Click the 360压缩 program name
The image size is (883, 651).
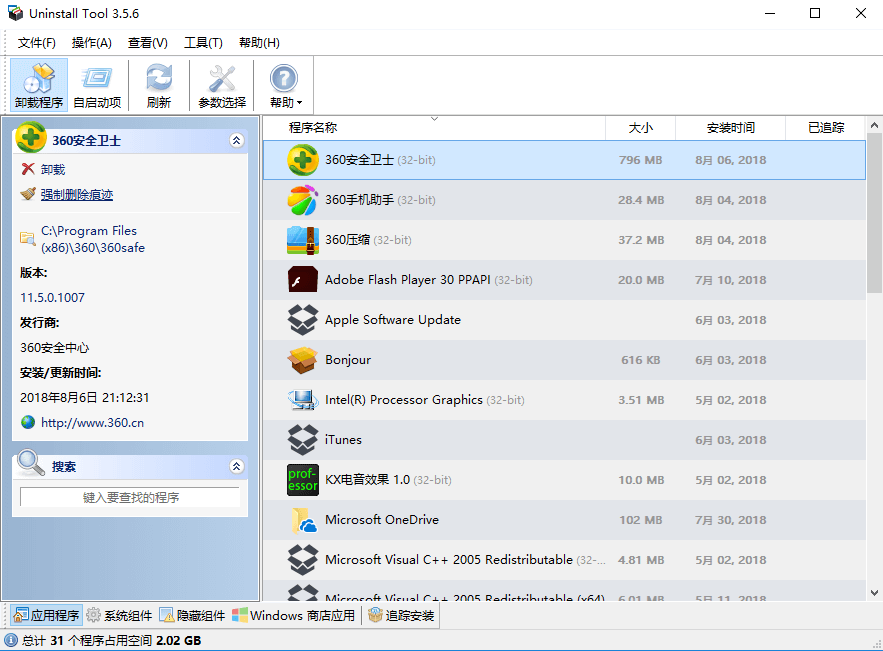(347, 240)
